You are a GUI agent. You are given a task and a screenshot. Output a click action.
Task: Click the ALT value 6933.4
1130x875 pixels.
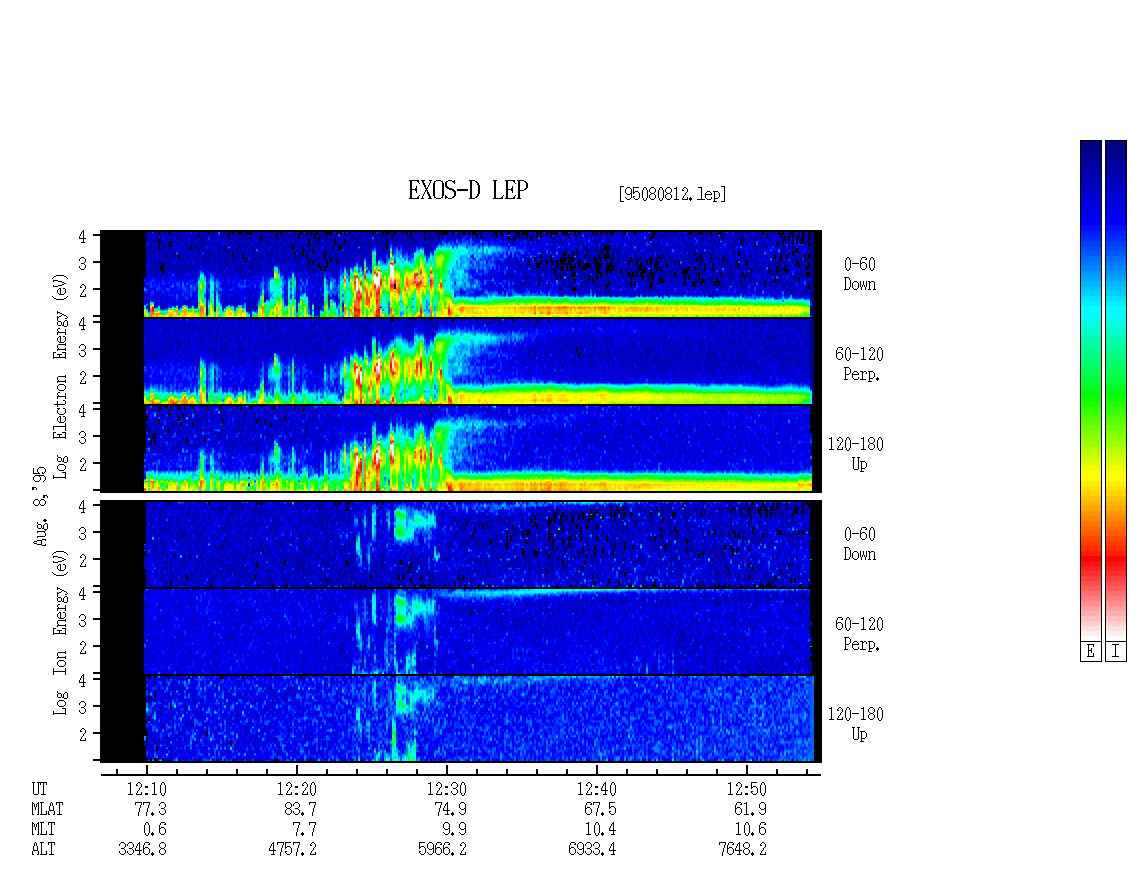click(x=592, y=849)
